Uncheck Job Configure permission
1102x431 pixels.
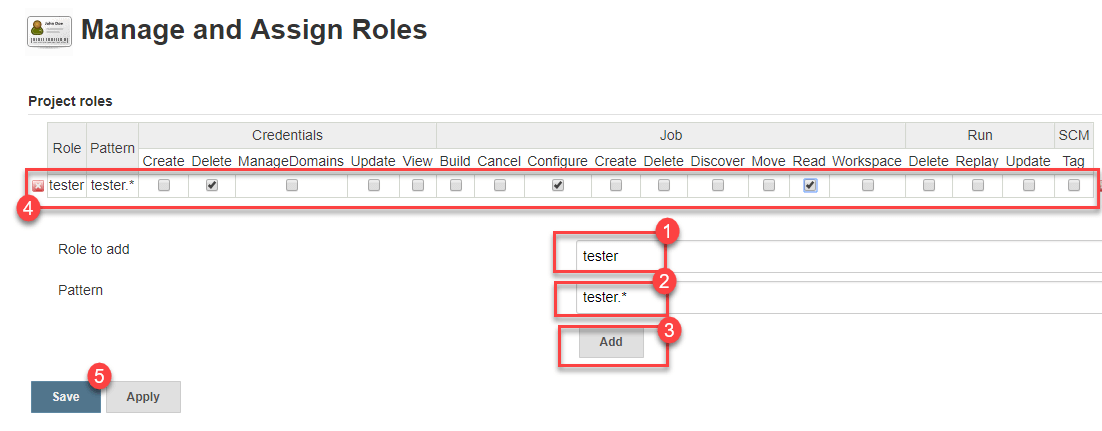tap(558, 185)
